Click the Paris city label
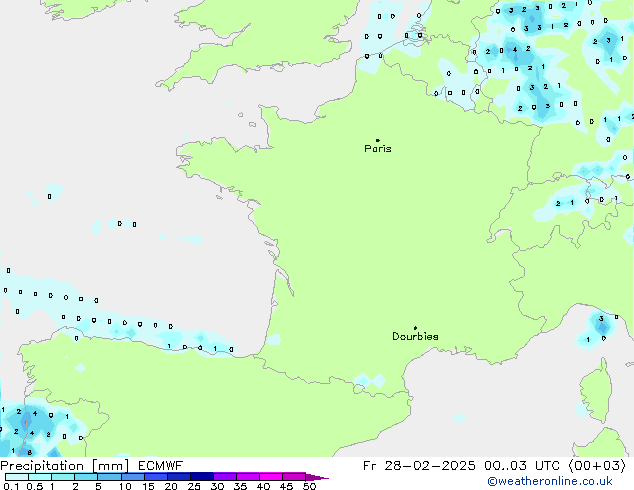Screen dimensions: 634x490 378,148
